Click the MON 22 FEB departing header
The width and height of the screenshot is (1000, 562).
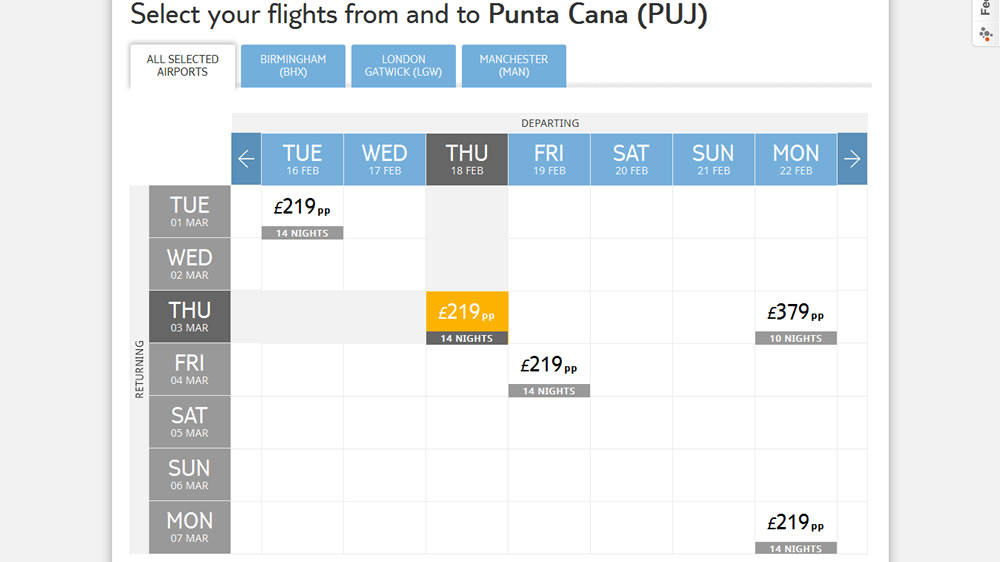point(796,159)
